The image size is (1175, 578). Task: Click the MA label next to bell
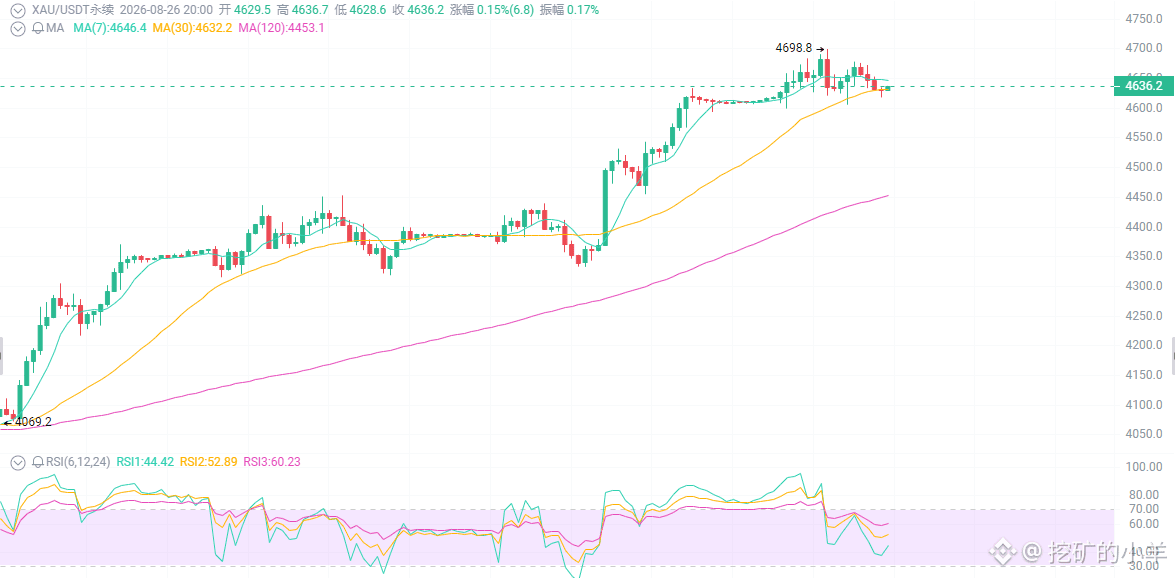click(55, 28)
